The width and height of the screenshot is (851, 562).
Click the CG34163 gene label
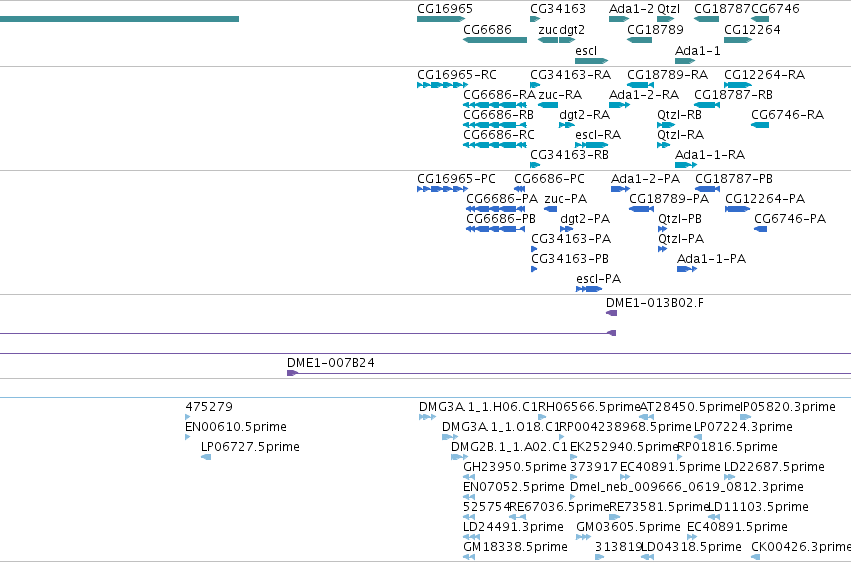tap(558, 9)
